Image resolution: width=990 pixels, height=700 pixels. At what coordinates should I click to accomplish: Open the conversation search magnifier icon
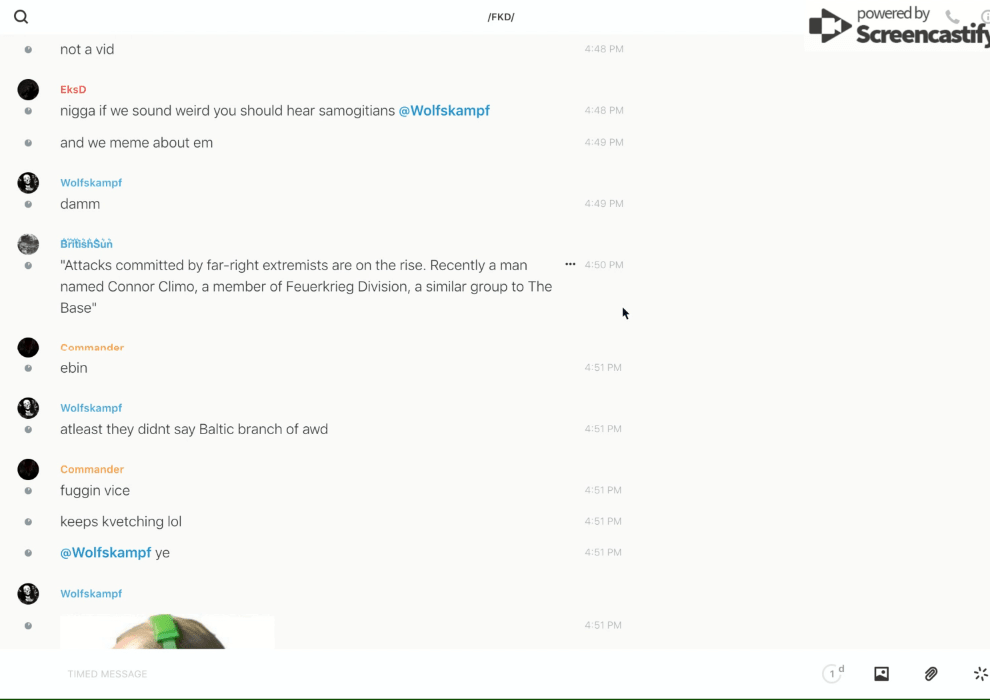click(21, 17)
